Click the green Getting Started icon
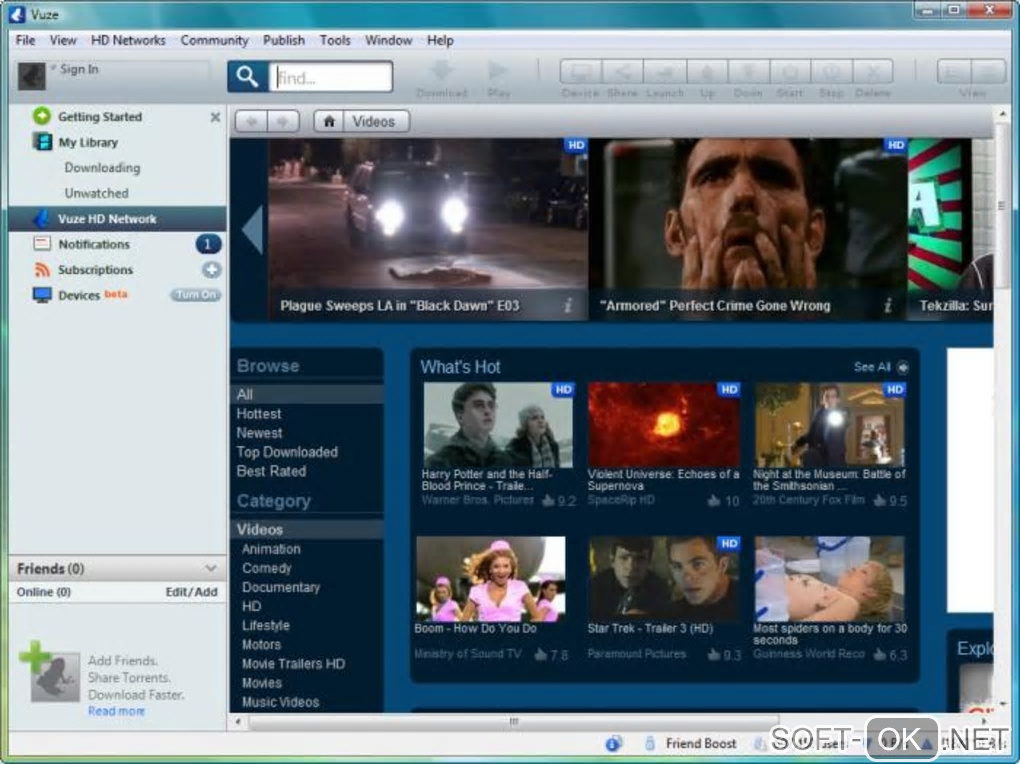1020x764 pixels. (42, 116)
